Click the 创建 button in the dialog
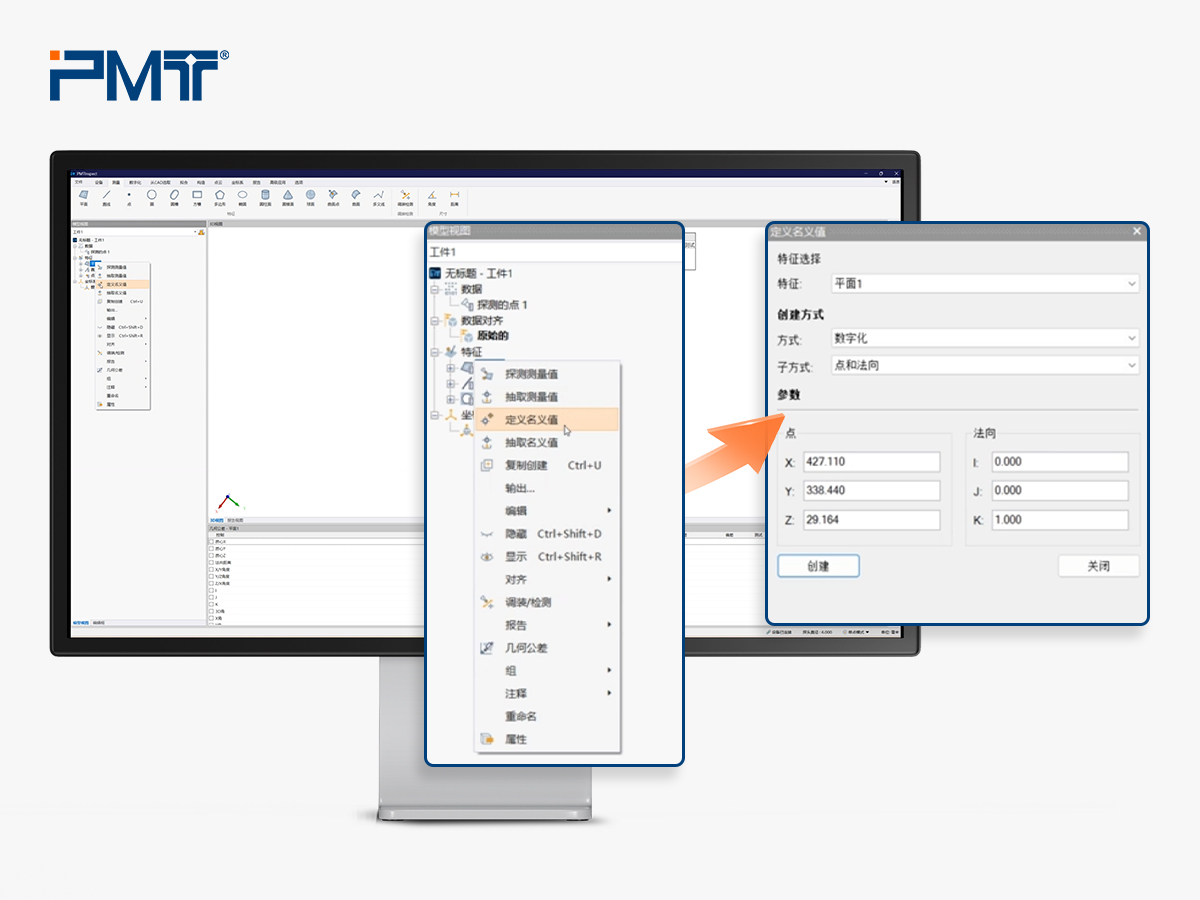The height and width of the screenshot is (900, 1200). [x=818, y=566]
